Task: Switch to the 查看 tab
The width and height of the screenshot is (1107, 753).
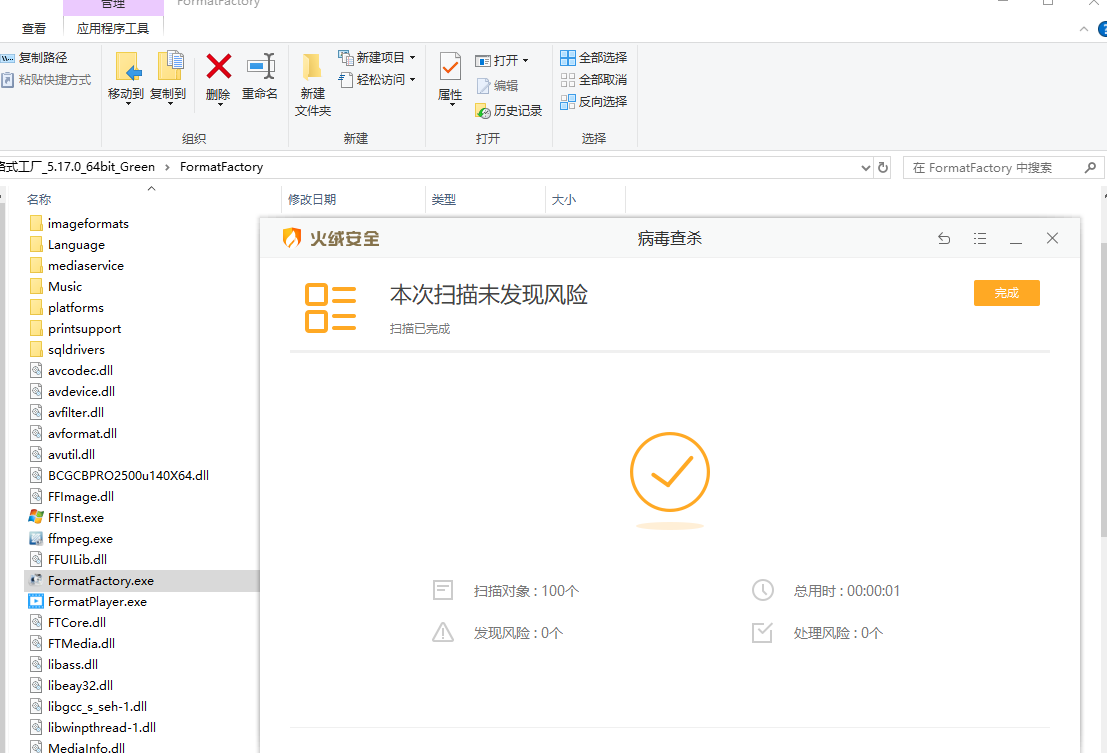Action: [x=34, y=29]
